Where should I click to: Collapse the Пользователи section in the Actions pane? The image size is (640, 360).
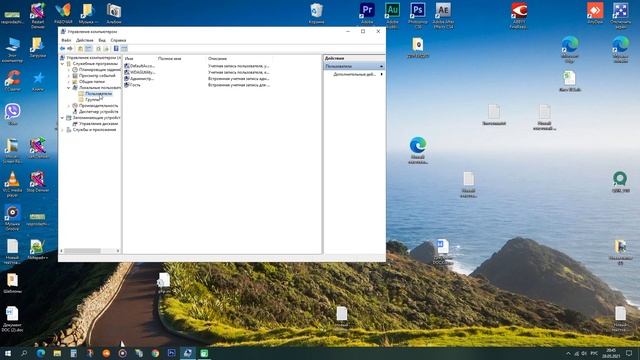coord(381,66)
